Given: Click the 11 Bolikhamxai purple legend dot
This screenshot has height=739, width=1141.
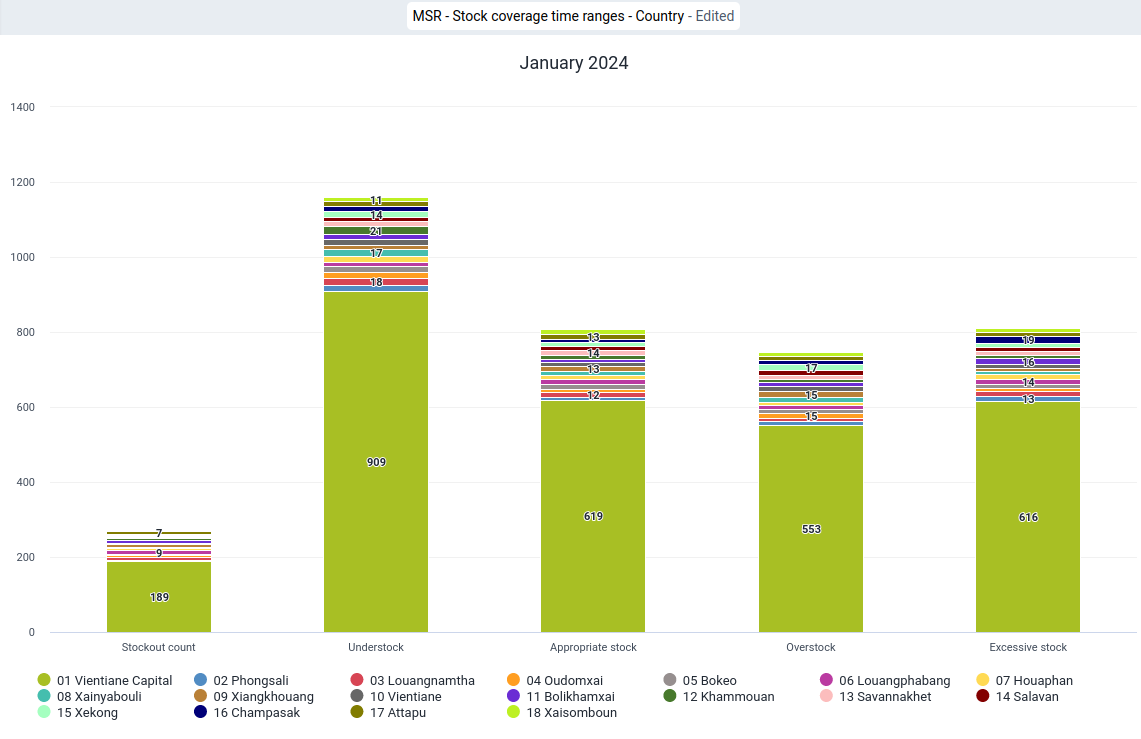Looking at the screenshot, I should (513, 696).
